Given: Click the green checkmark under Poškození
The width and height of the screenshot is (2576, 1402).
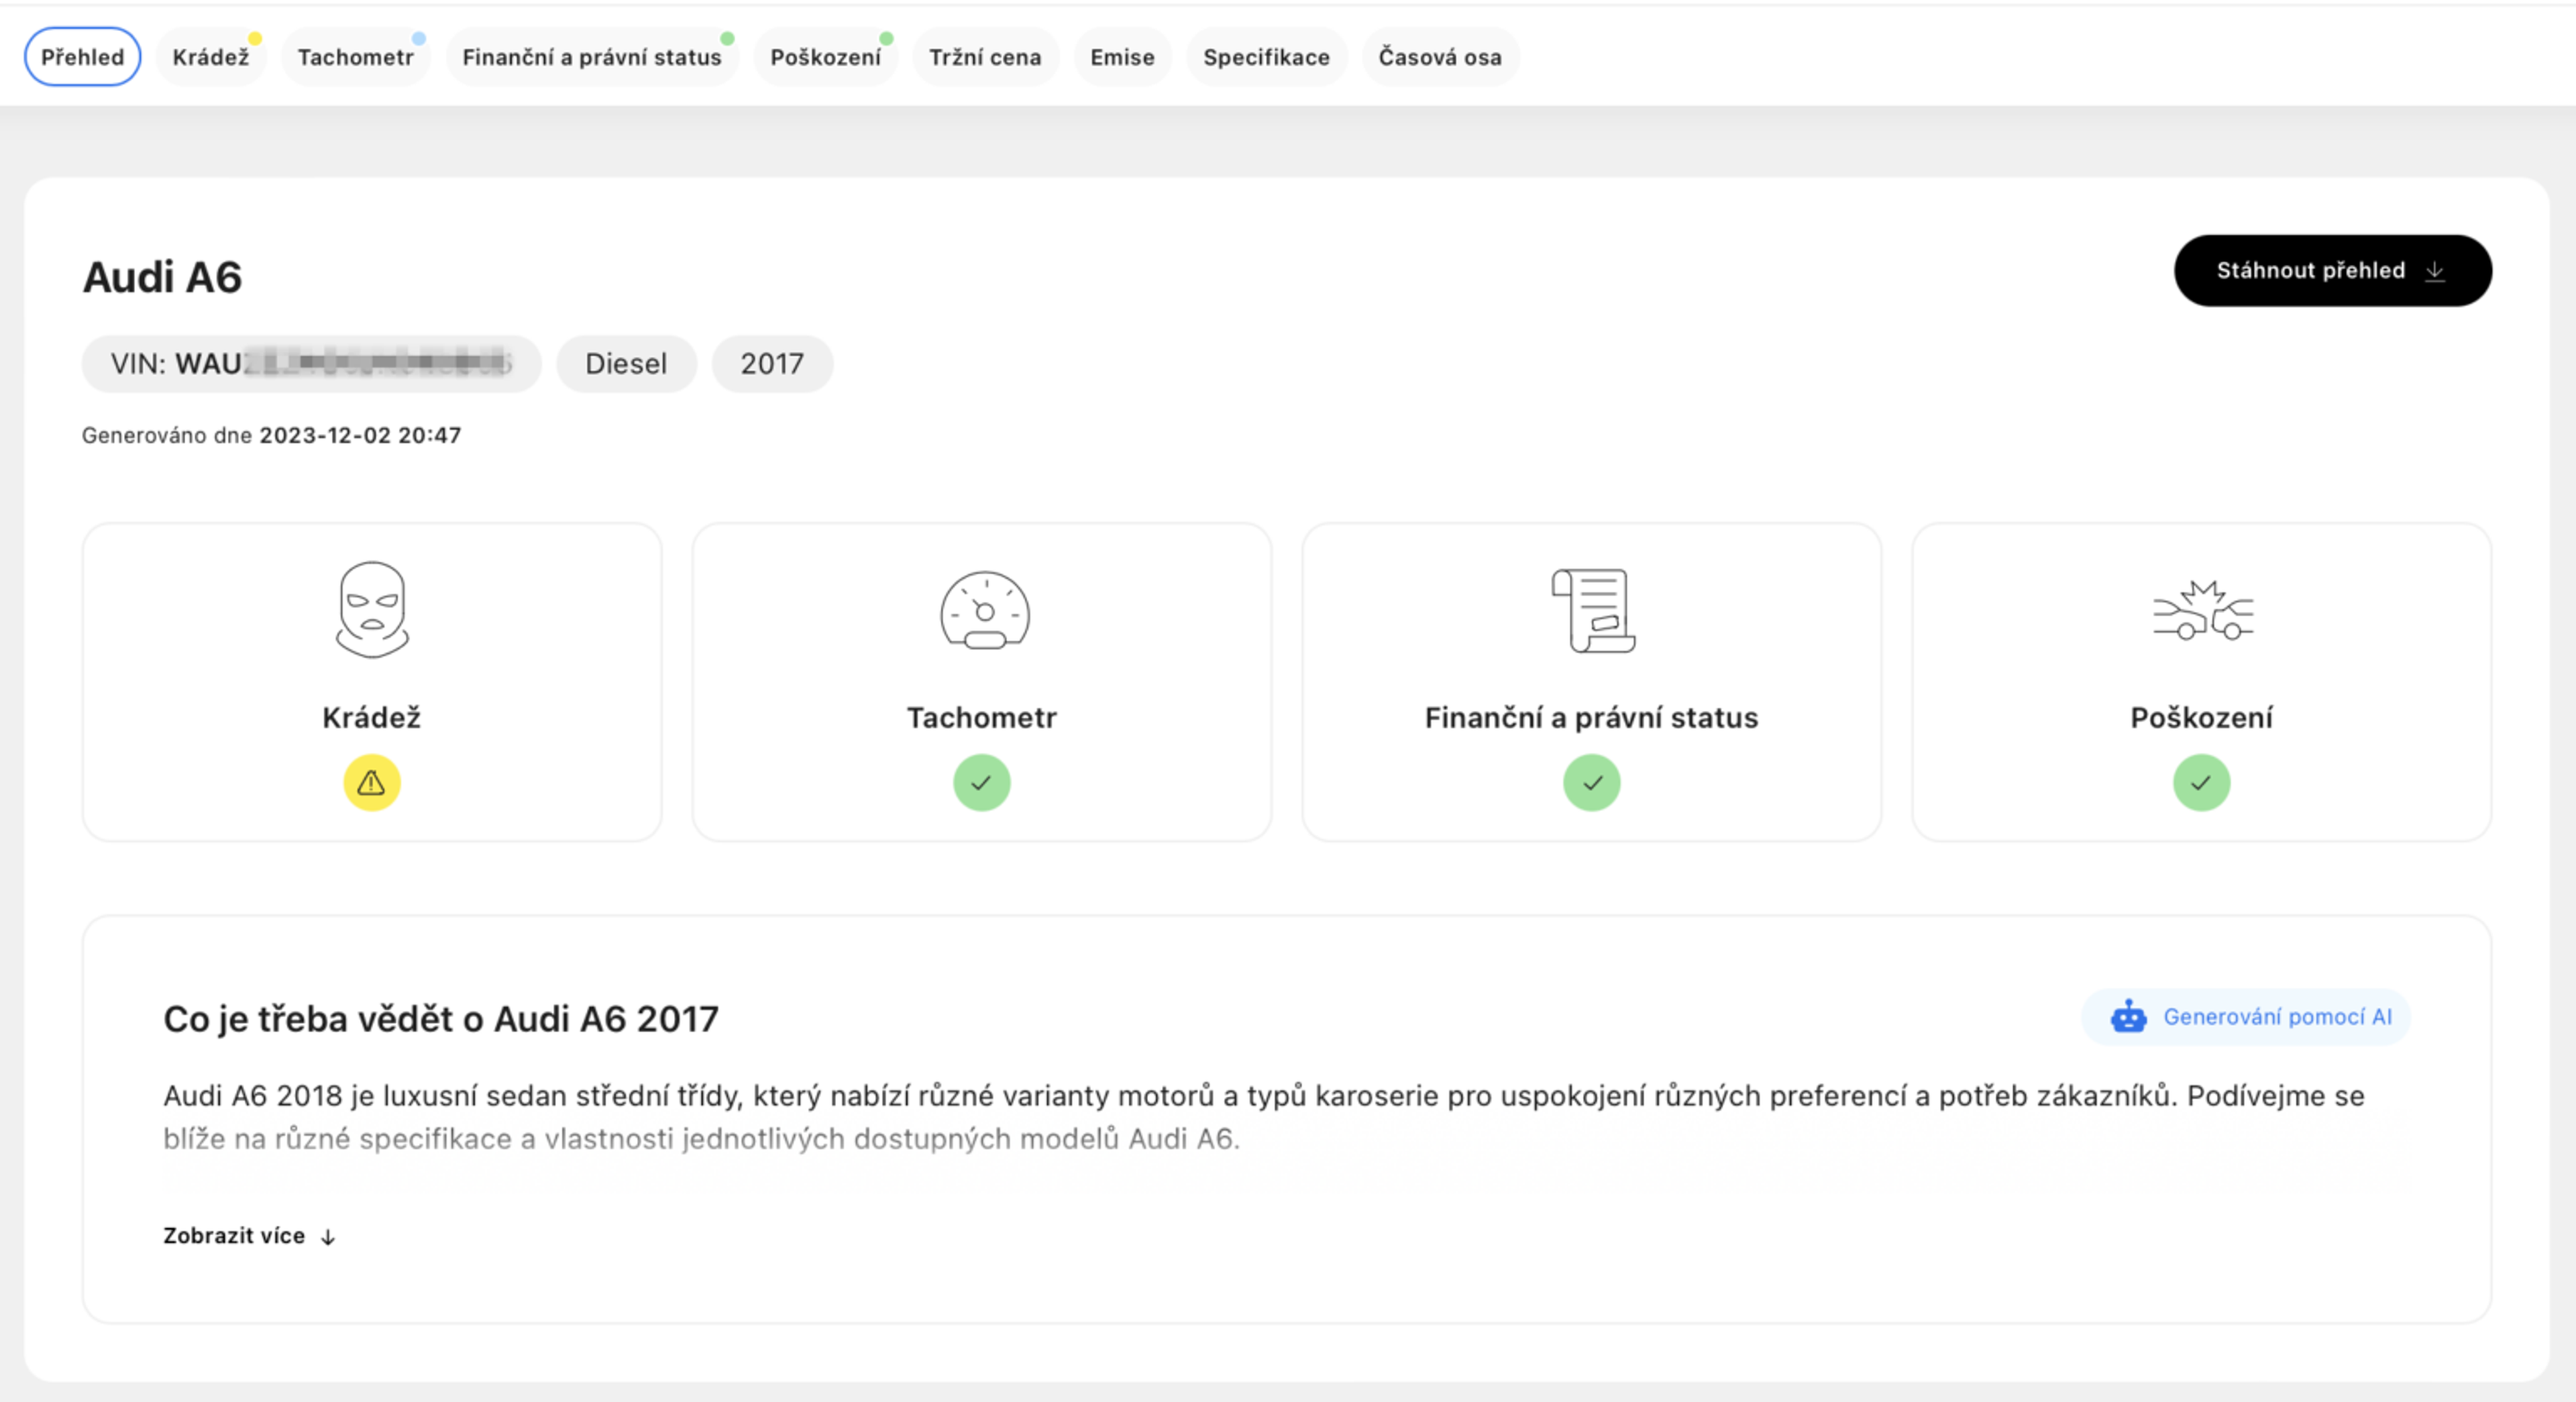Looking at the screenshot, I should click(2202, 782).
